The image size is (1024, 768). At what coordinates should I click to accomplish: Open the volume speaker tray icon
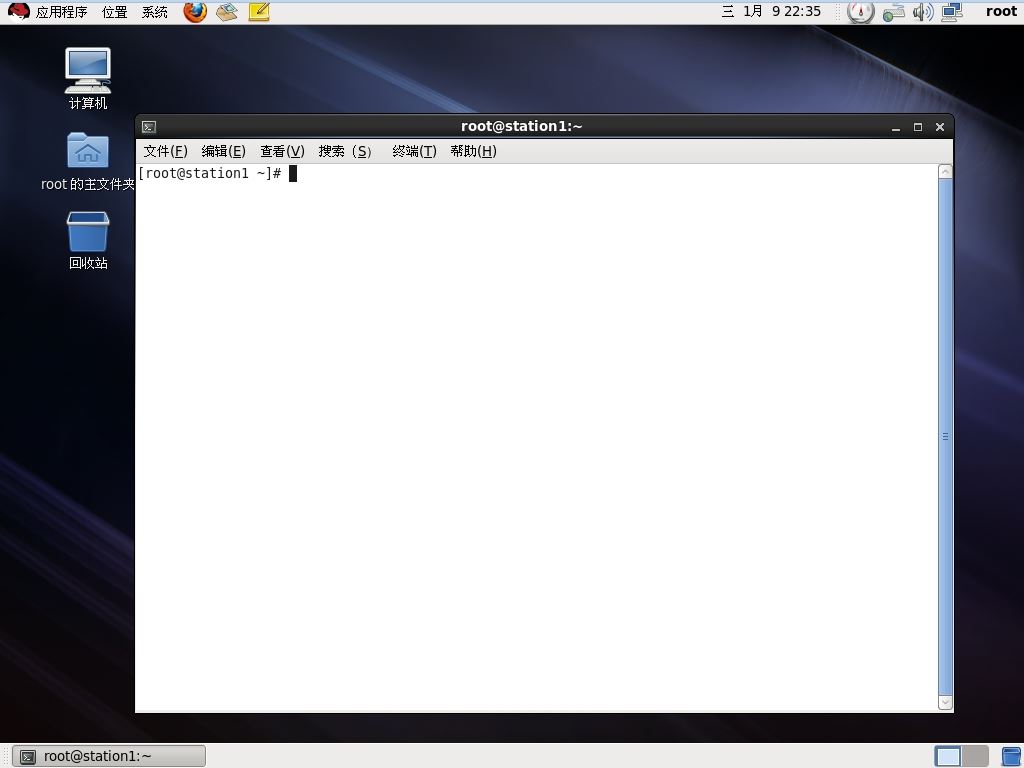tap(923, 12)
